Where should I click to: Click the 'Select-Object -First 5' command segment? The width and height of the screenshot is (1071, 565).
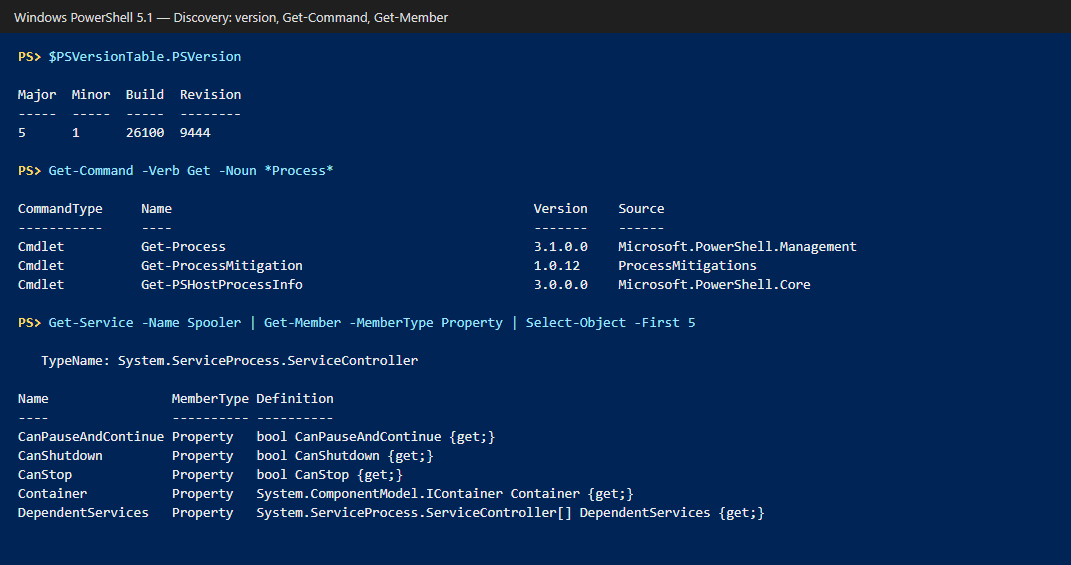610,322
